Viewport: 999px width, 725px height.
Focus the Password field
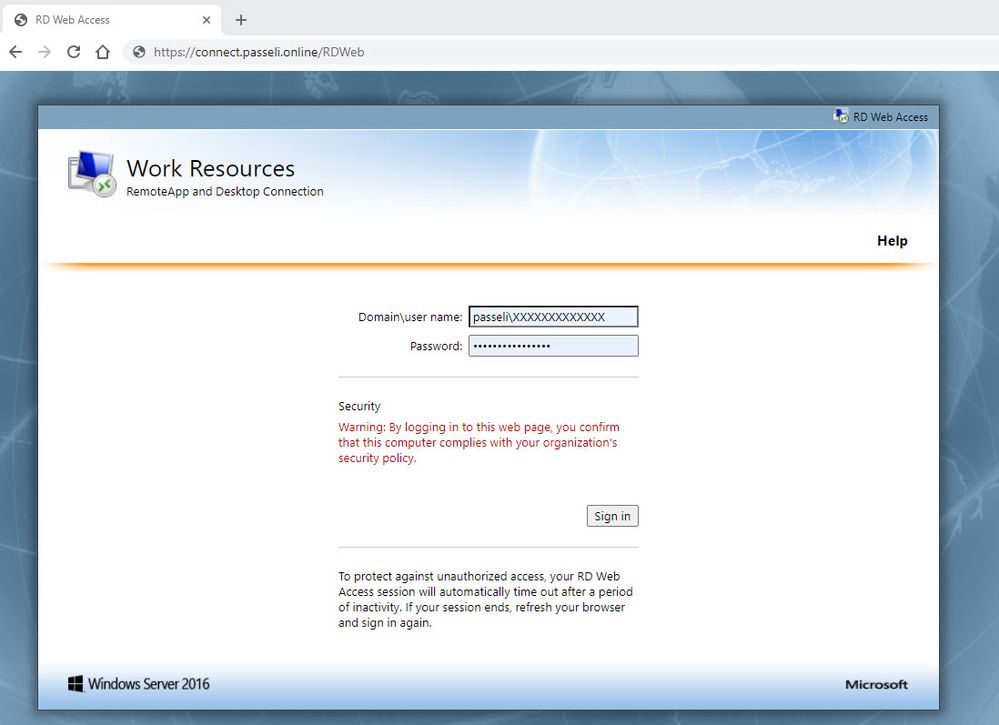(x=554, y=346)
